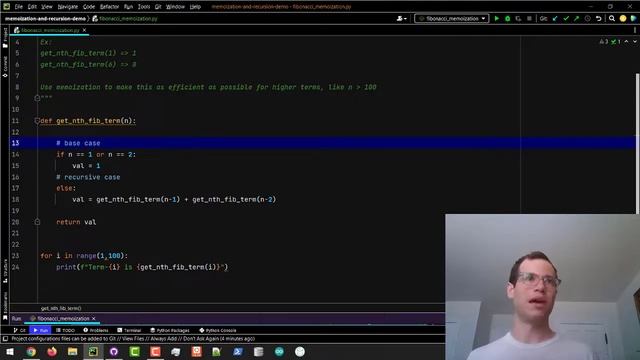
Task: Update project from Git (blue arrow)
Action: coord(555,18)
